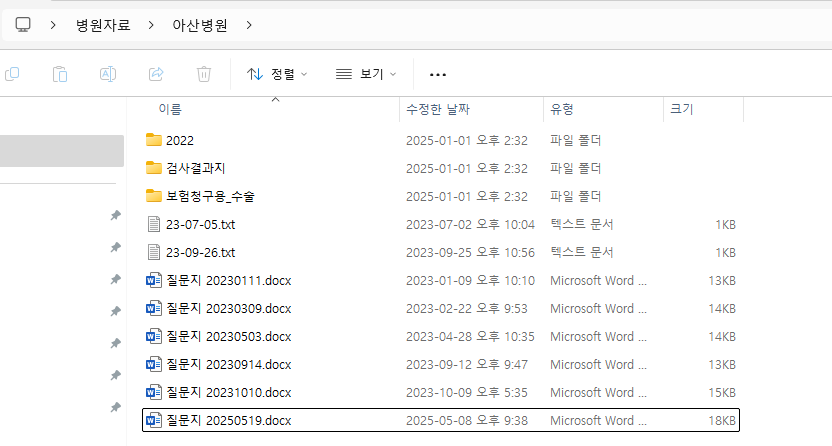Viewport: 832px width, 446px height.
Task: Expand chevron after 아산병원 breadcrumb
Action: 249,25
